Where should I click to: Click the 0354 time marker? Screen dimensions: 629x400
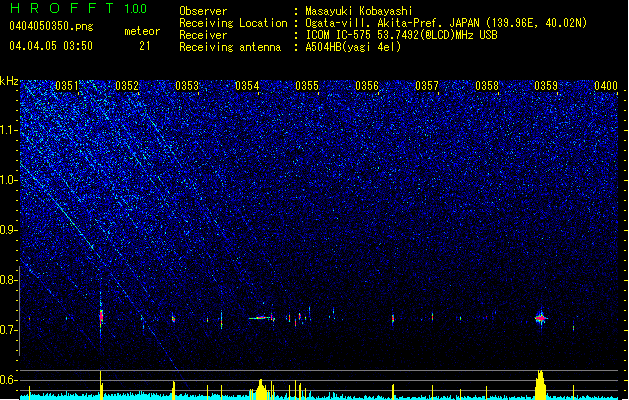point(247,86)
